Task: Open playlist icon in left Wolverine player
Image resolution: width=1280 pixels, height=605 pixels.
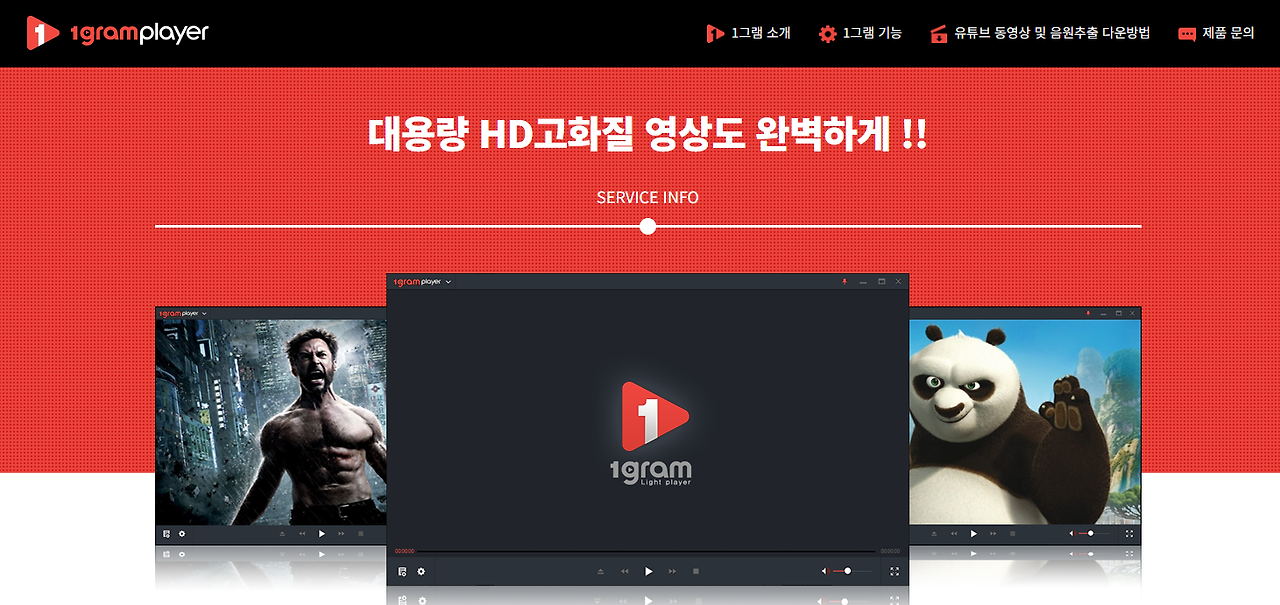Action: pos(166,534)
